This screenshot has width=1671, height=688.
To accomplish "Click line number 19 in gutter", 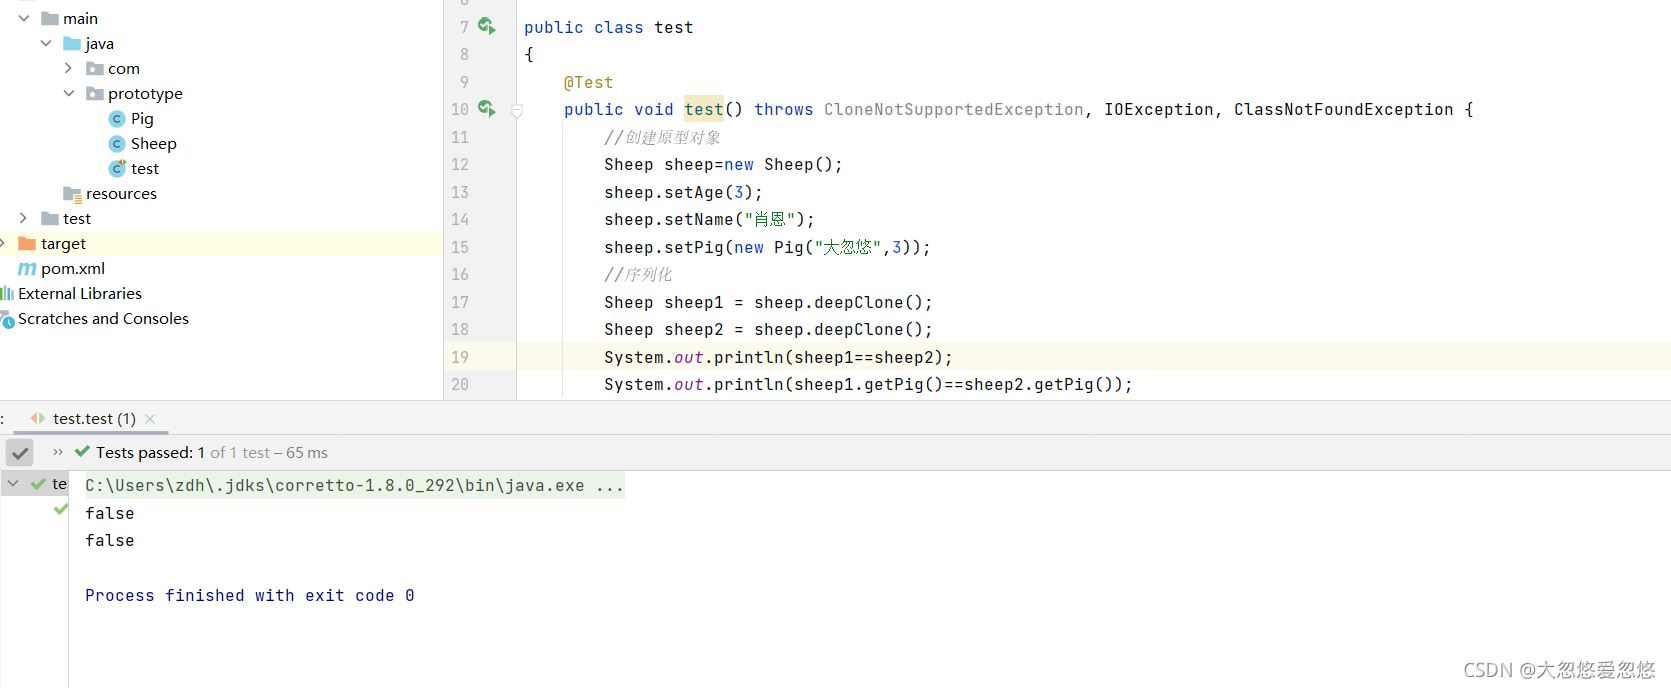I will tap(460, 357).
